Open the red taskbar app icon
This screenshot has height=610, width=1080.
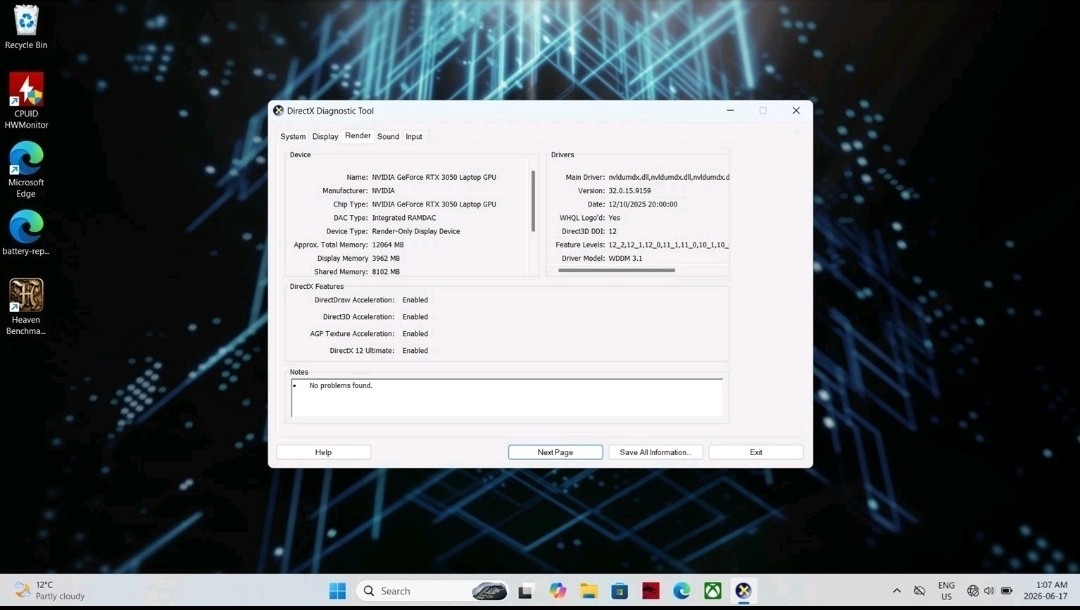(650, 591)
